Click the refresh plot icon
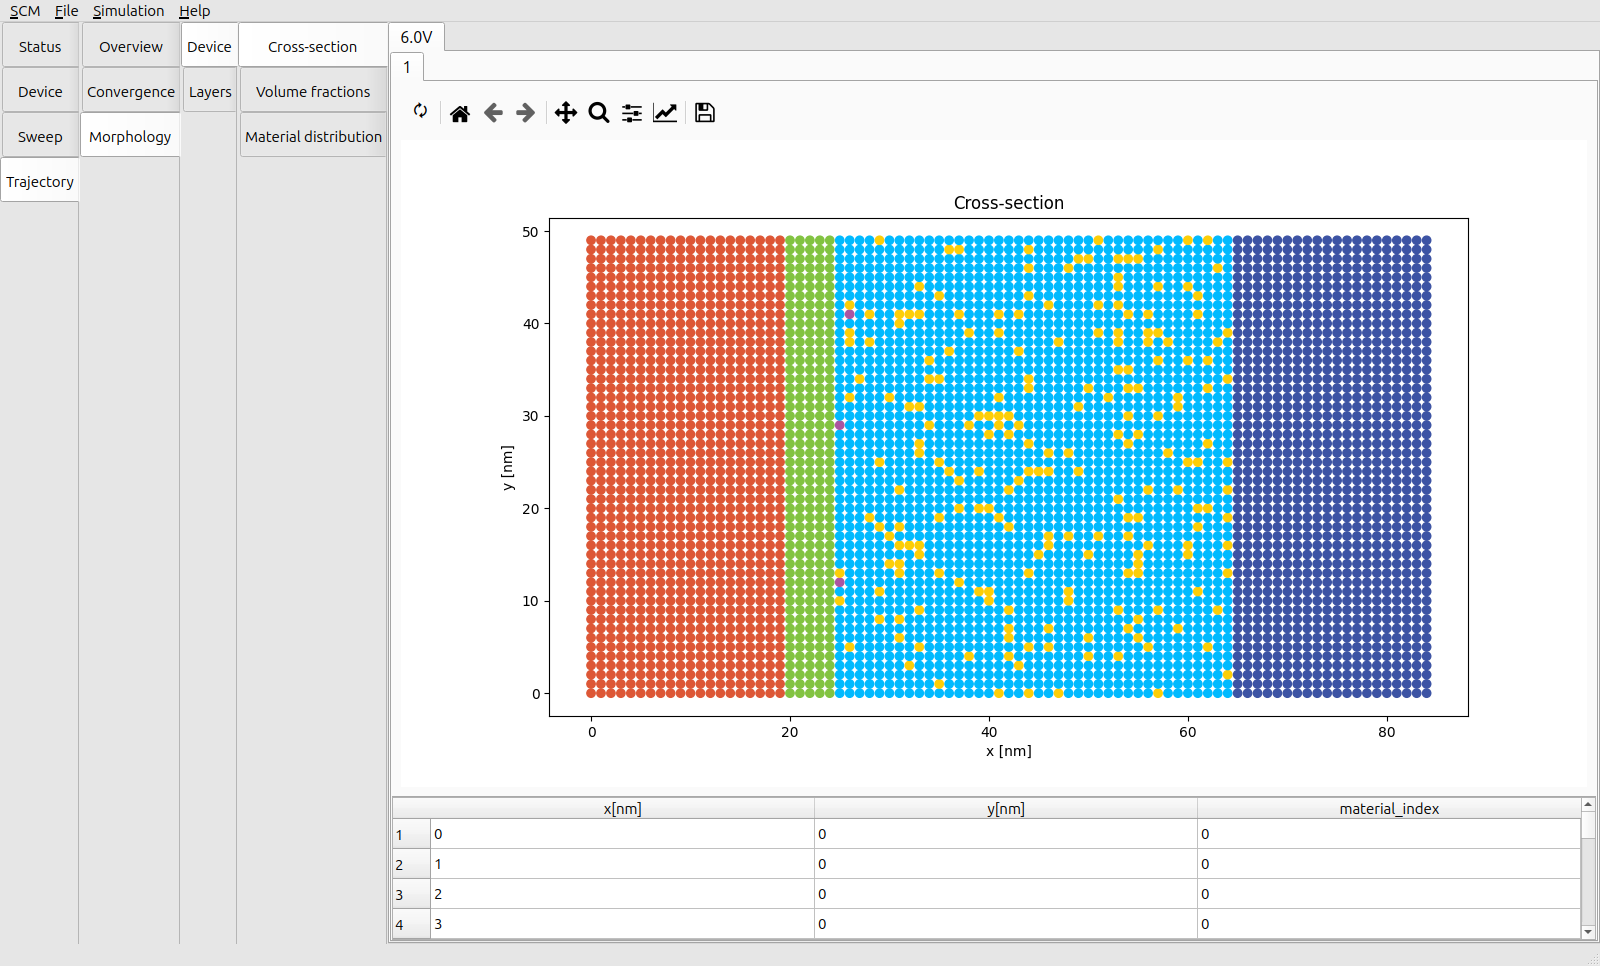Viewport: 1600px width, 966px height. [x=420, y=112]
